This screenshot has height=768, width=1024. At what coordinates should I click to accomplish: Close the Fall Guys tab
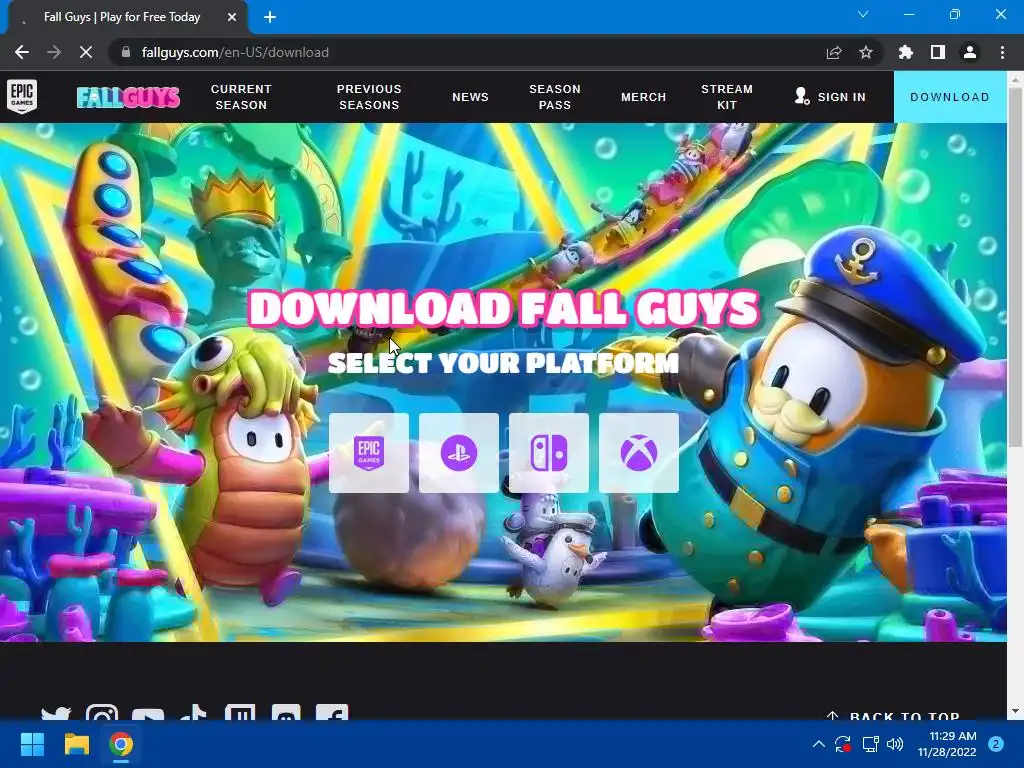pos(232,17)
